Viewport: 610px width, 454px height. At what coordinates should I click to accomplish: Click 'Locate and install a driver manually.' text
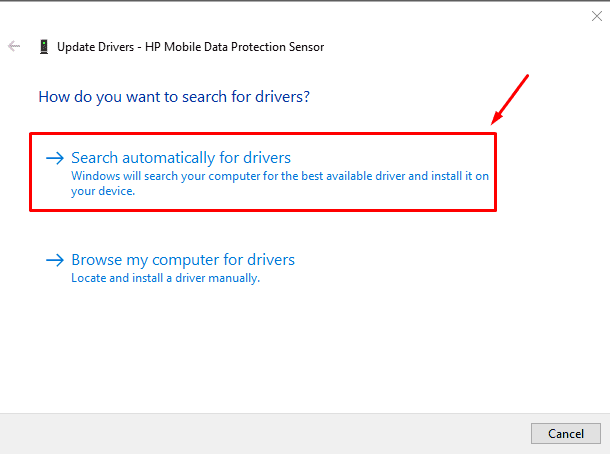tap(165, 278)
